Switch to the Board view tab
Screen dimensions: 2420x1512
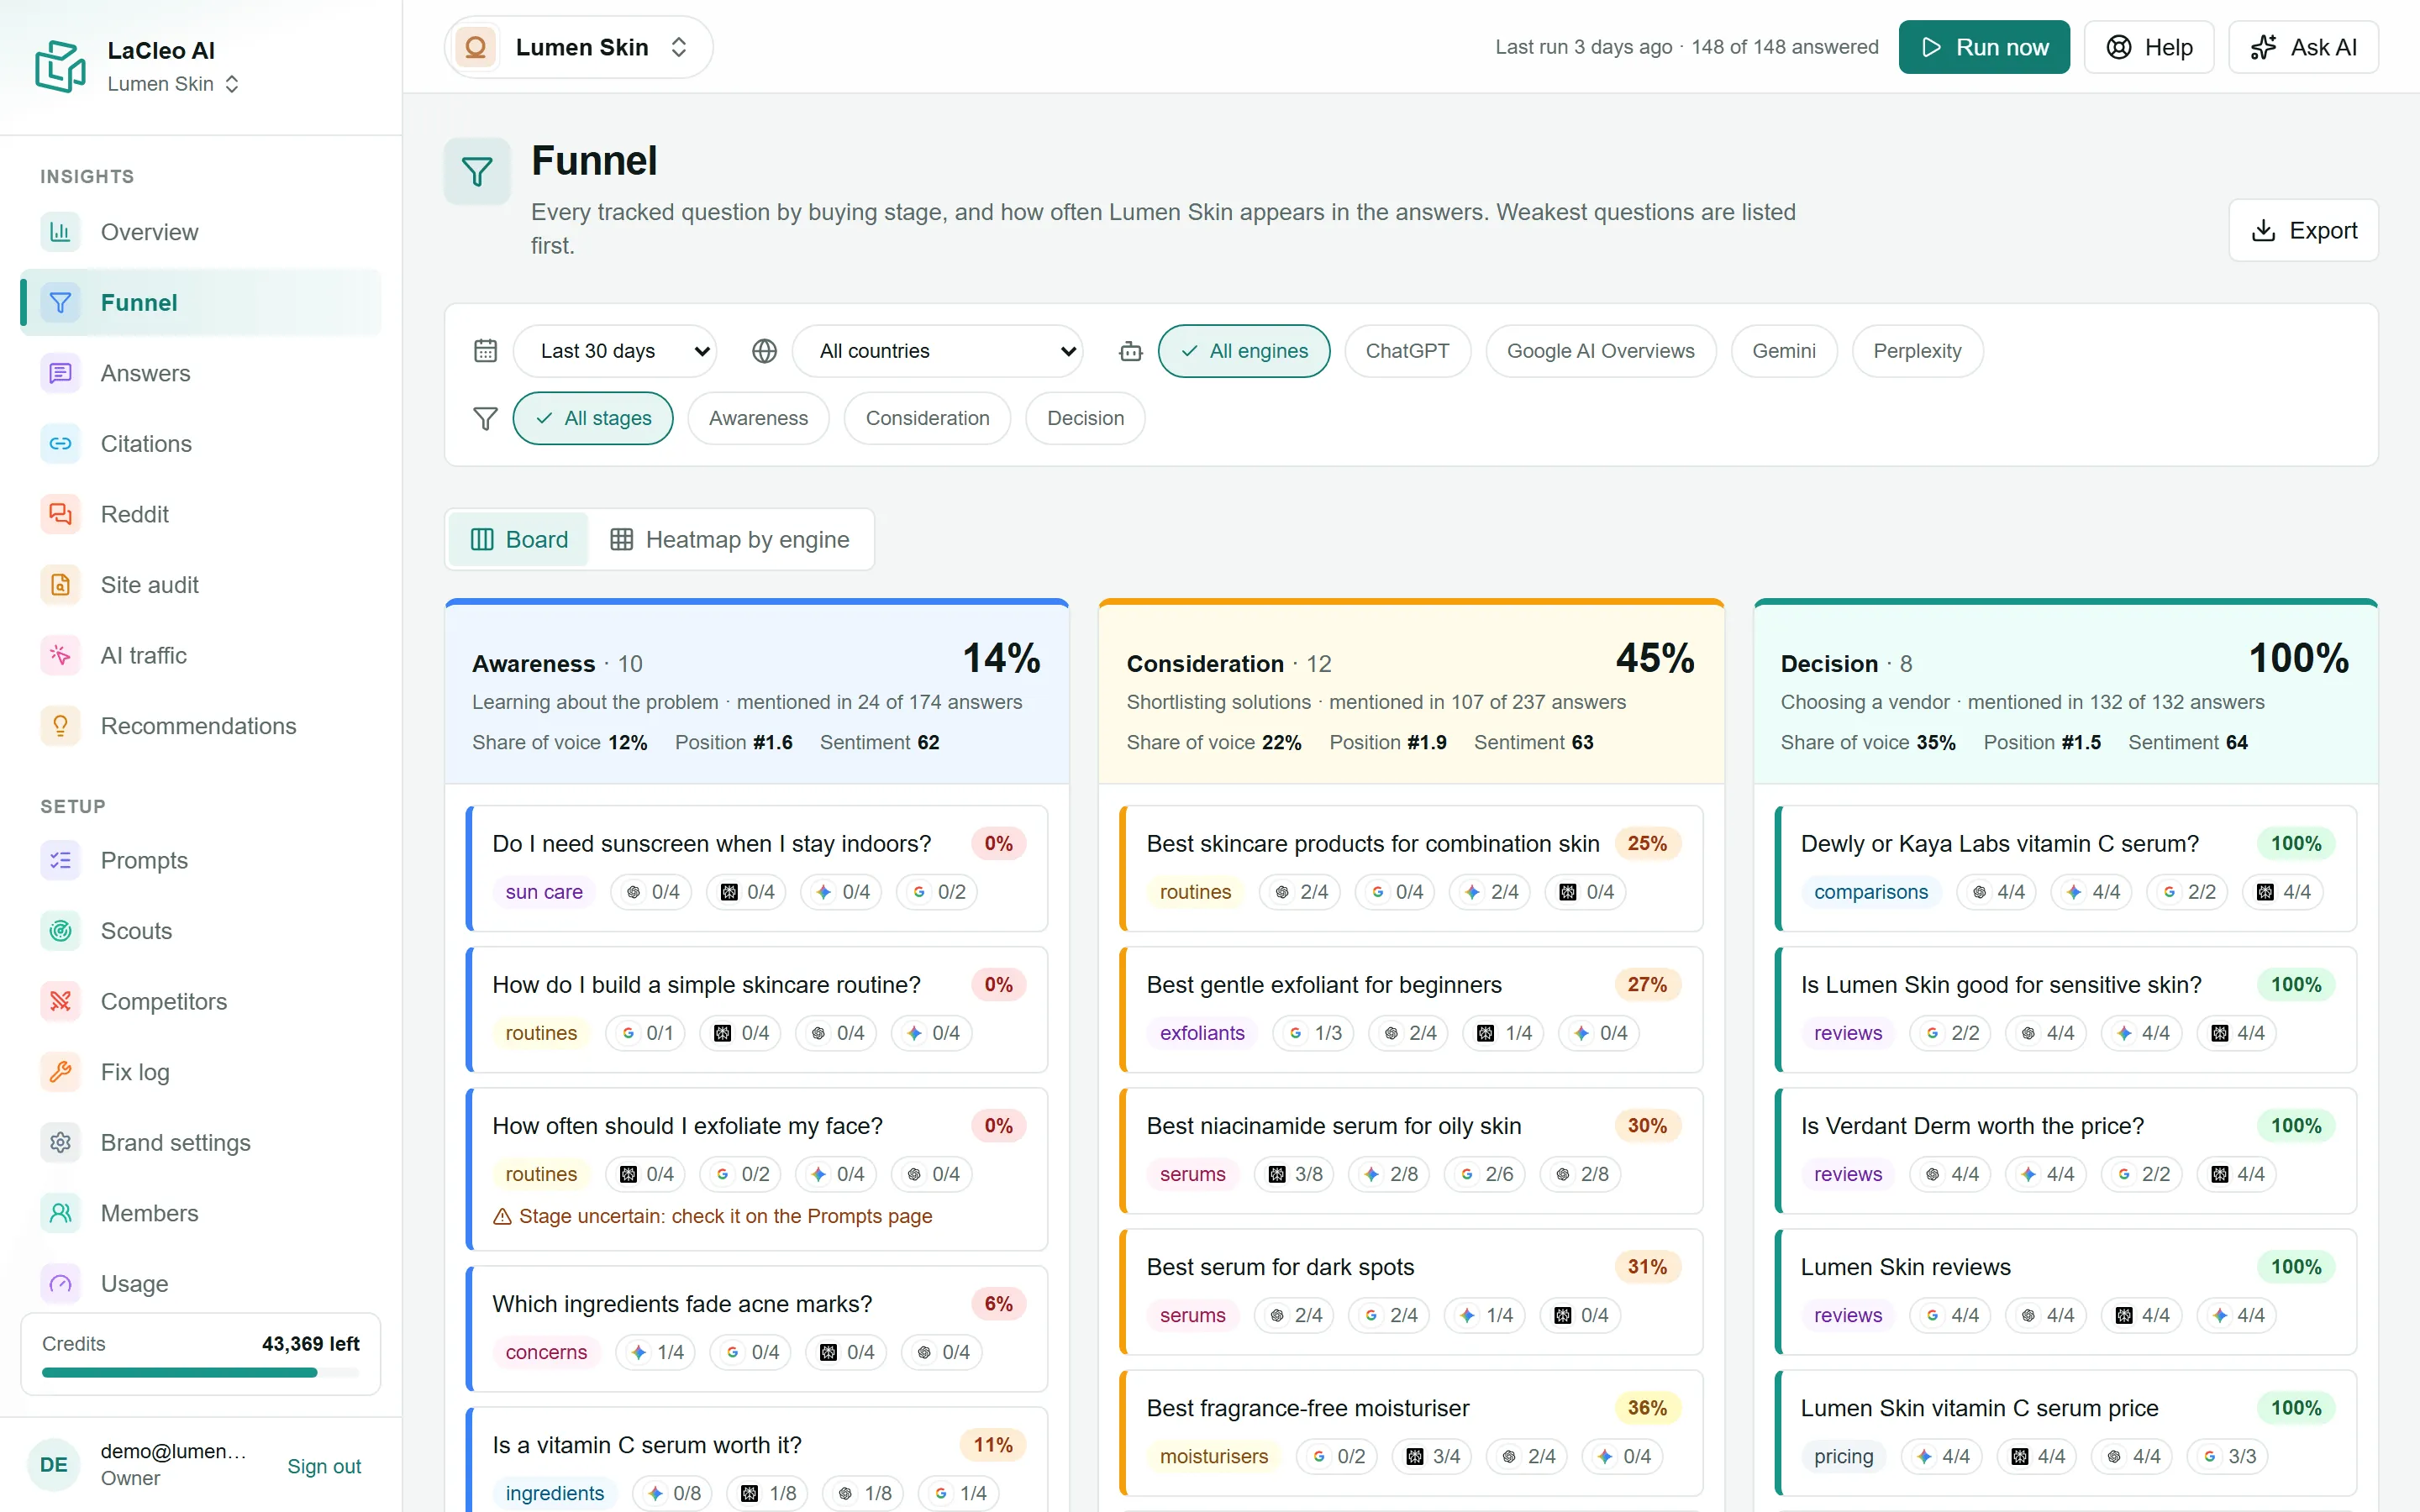coord(519,539)
